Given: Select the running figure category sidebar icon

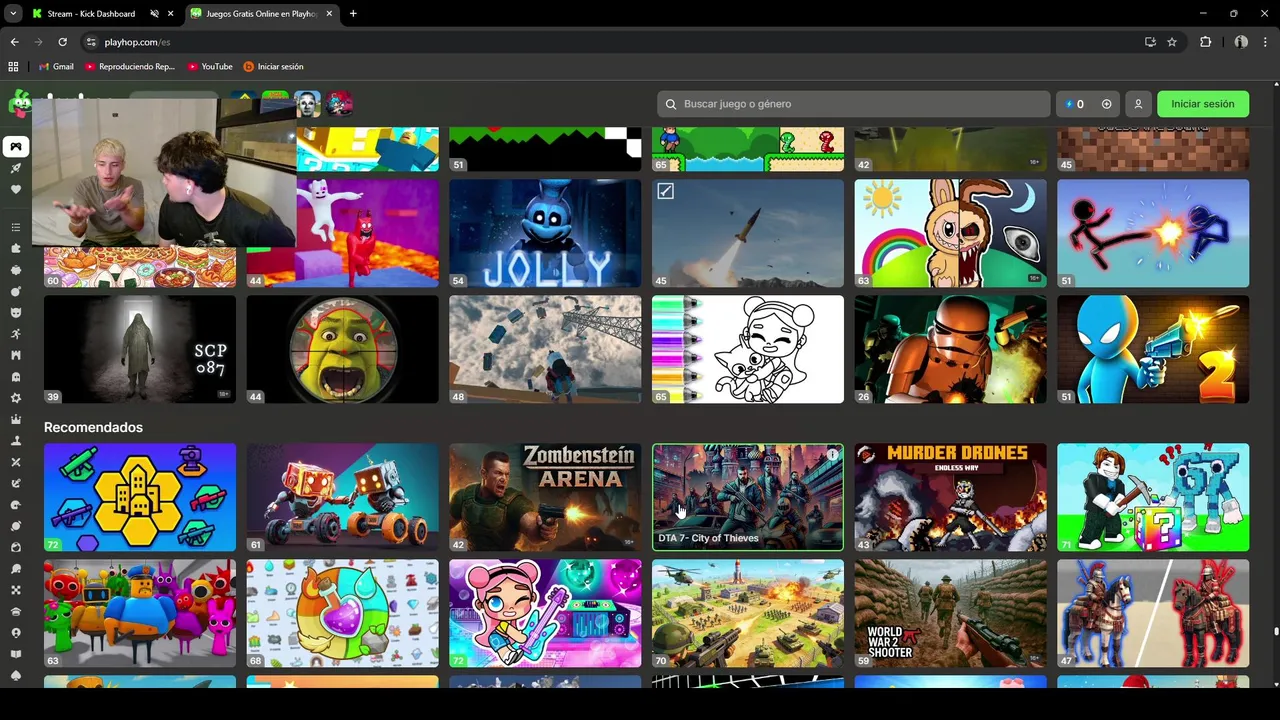Looking at the screenshot, I should pyautogui.click(x=15, y=334).
